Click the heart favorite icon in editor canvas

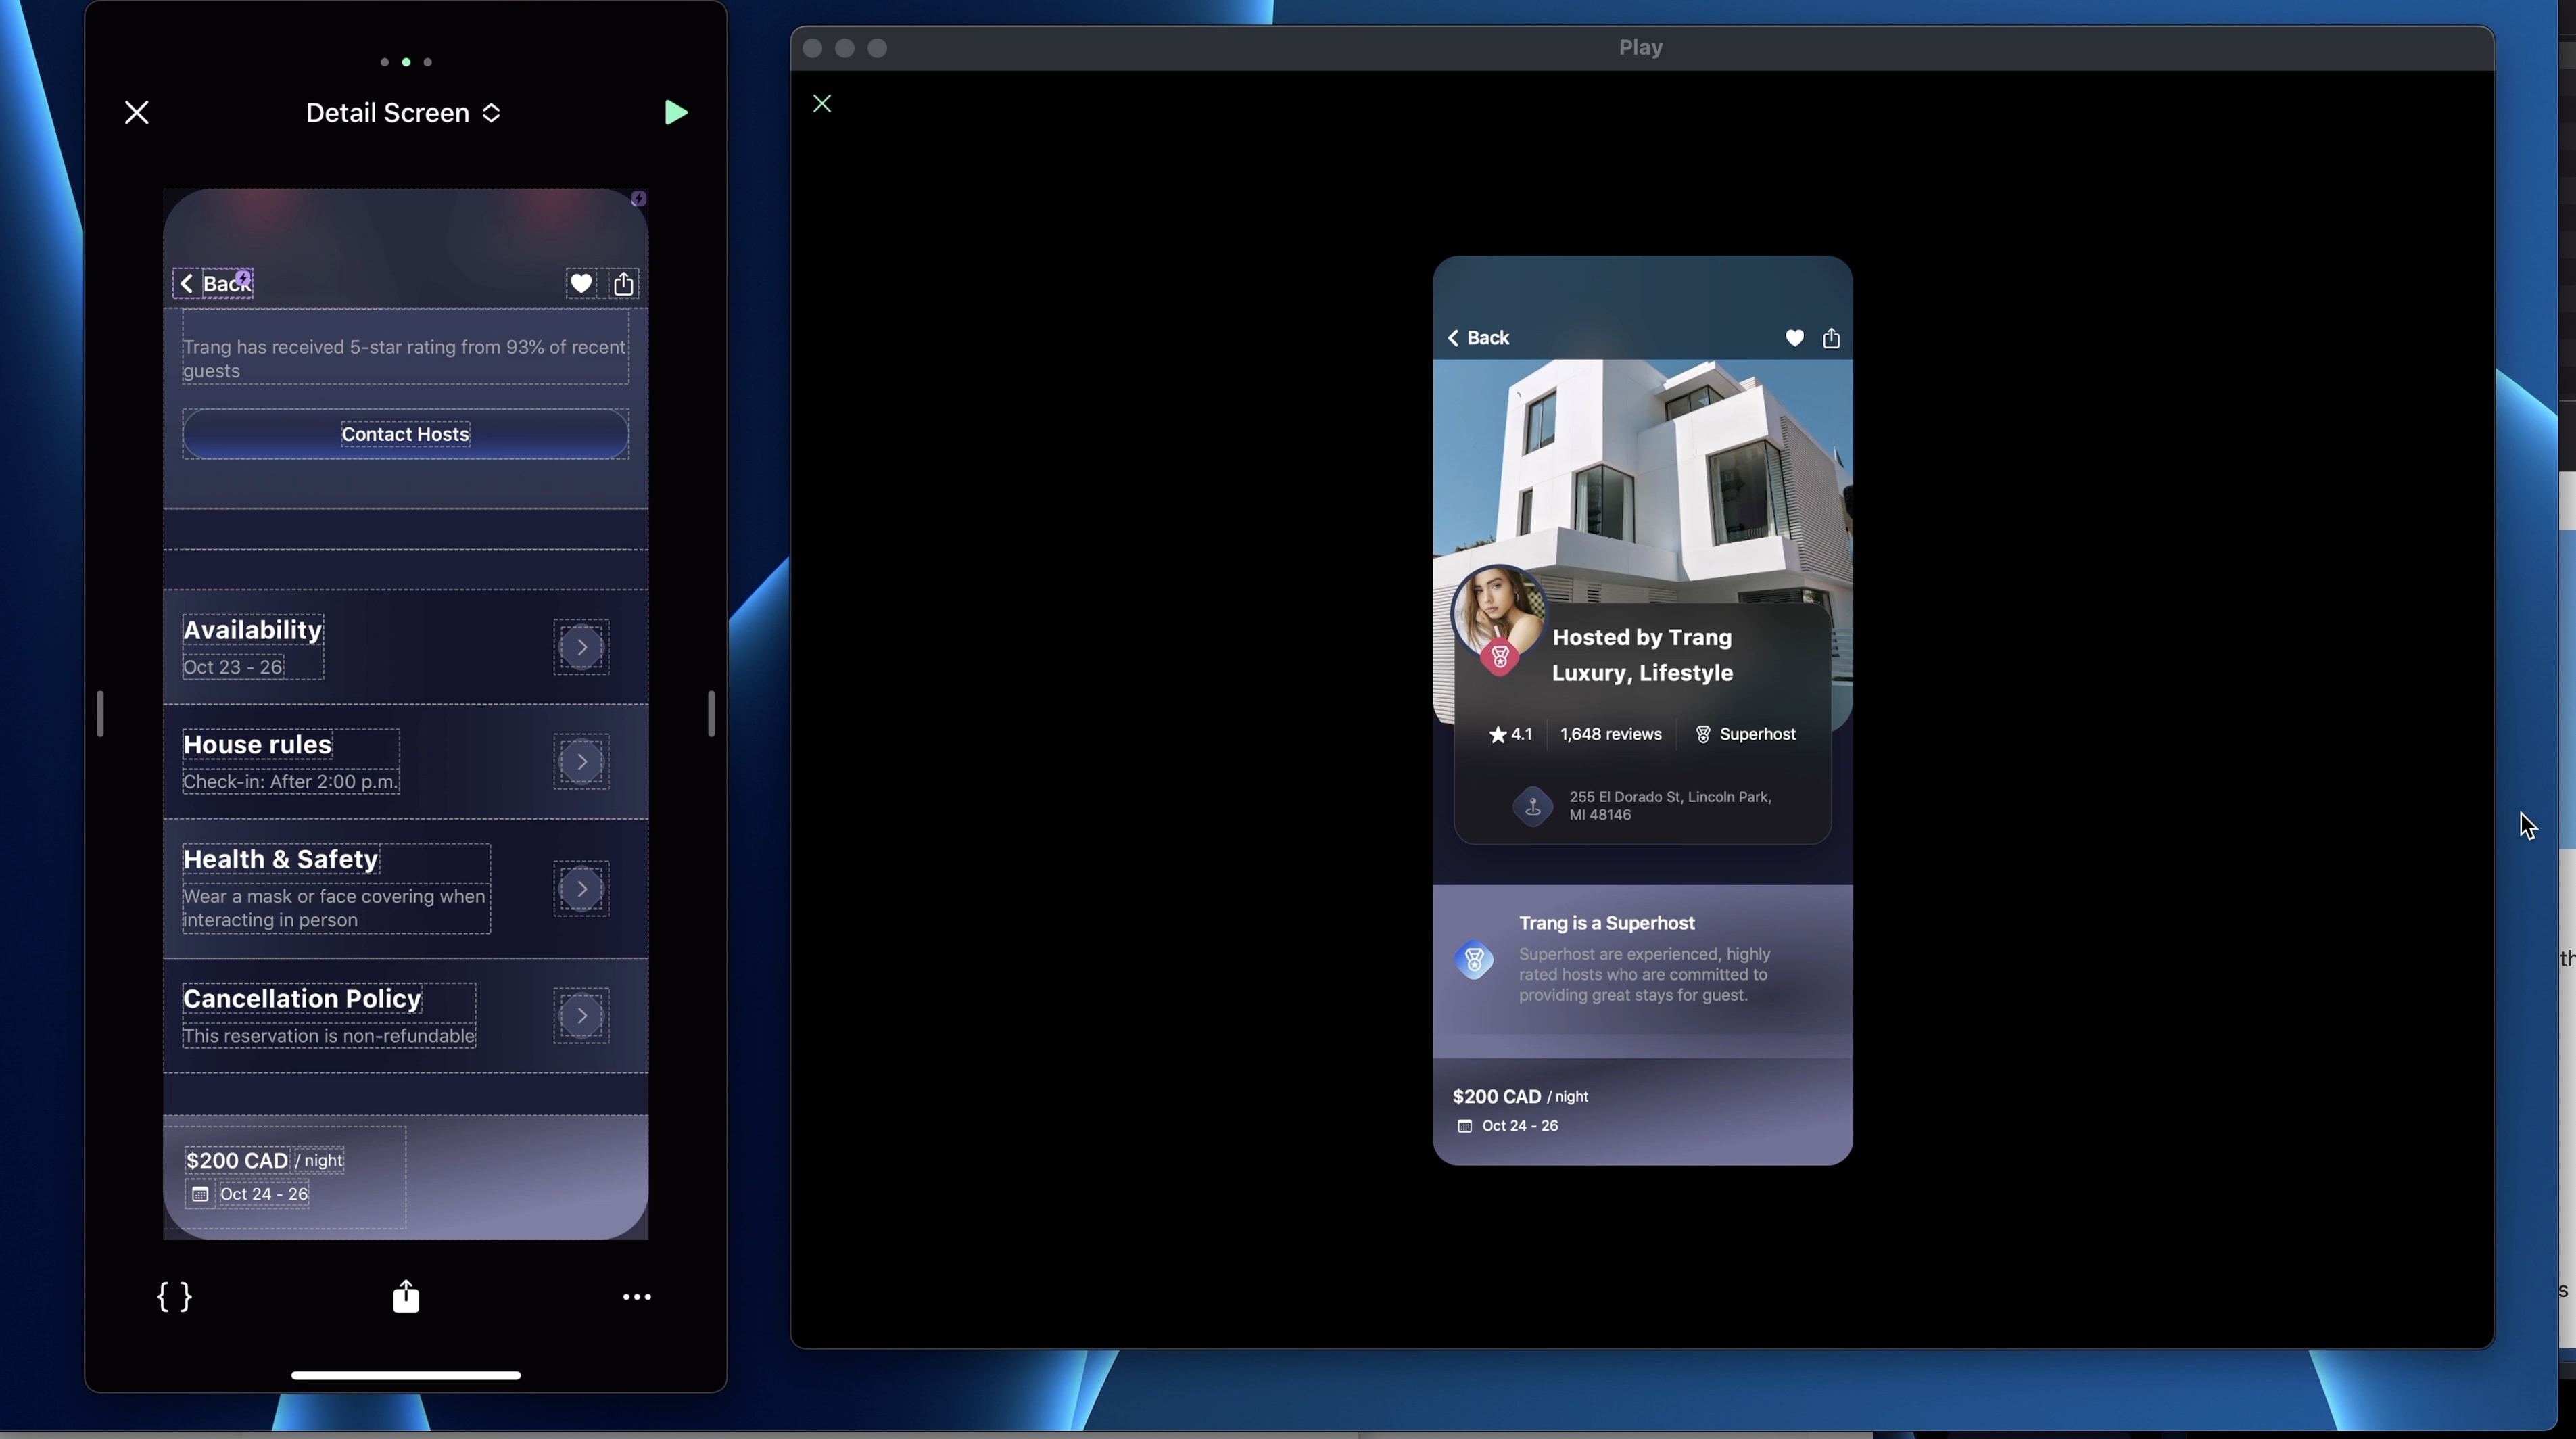pos(580,284)
